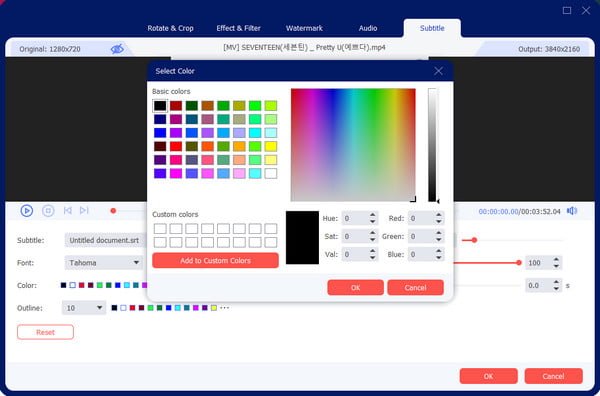Viewport: 600px width, 396px height.
Task: Expand the Outline width dropdown
Action: click(84, 308)
